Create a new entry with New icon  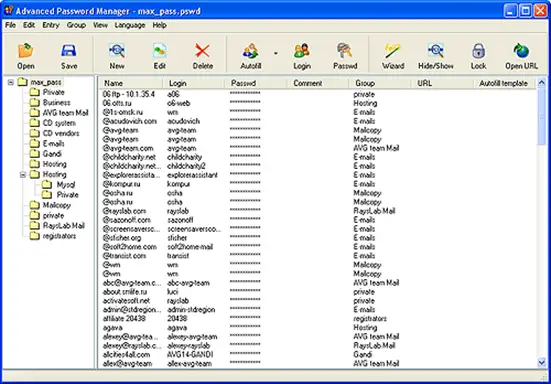117,51
